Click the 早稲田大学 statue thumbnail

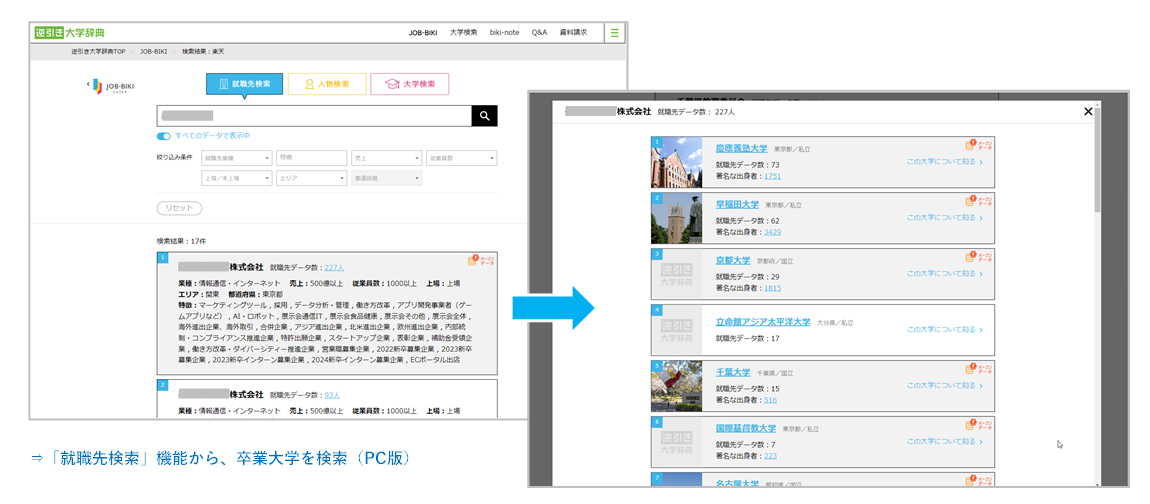(x=676, y=218)
